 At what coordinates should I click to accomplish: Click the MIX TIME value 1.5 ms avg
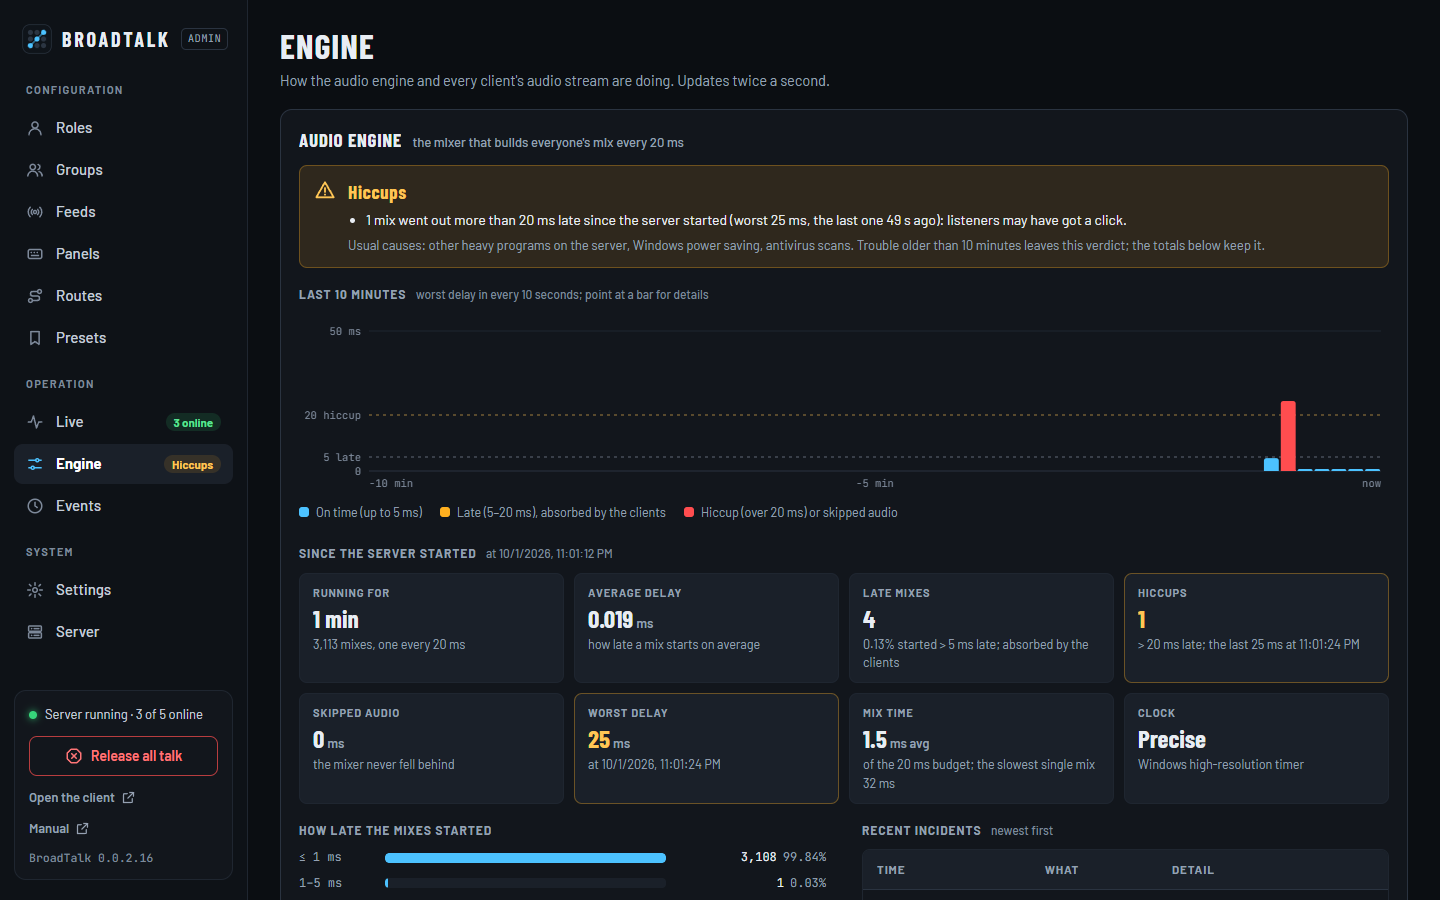point(896,740)
